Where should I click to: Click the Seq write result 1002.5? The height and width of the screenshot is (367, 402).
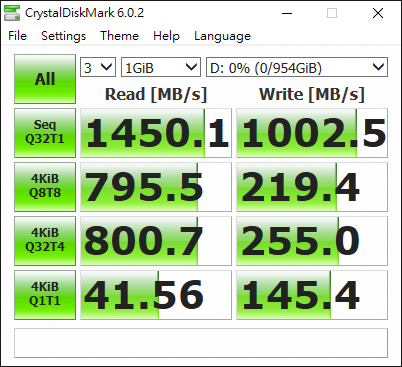pyautogui.click(x=312, y=133)
